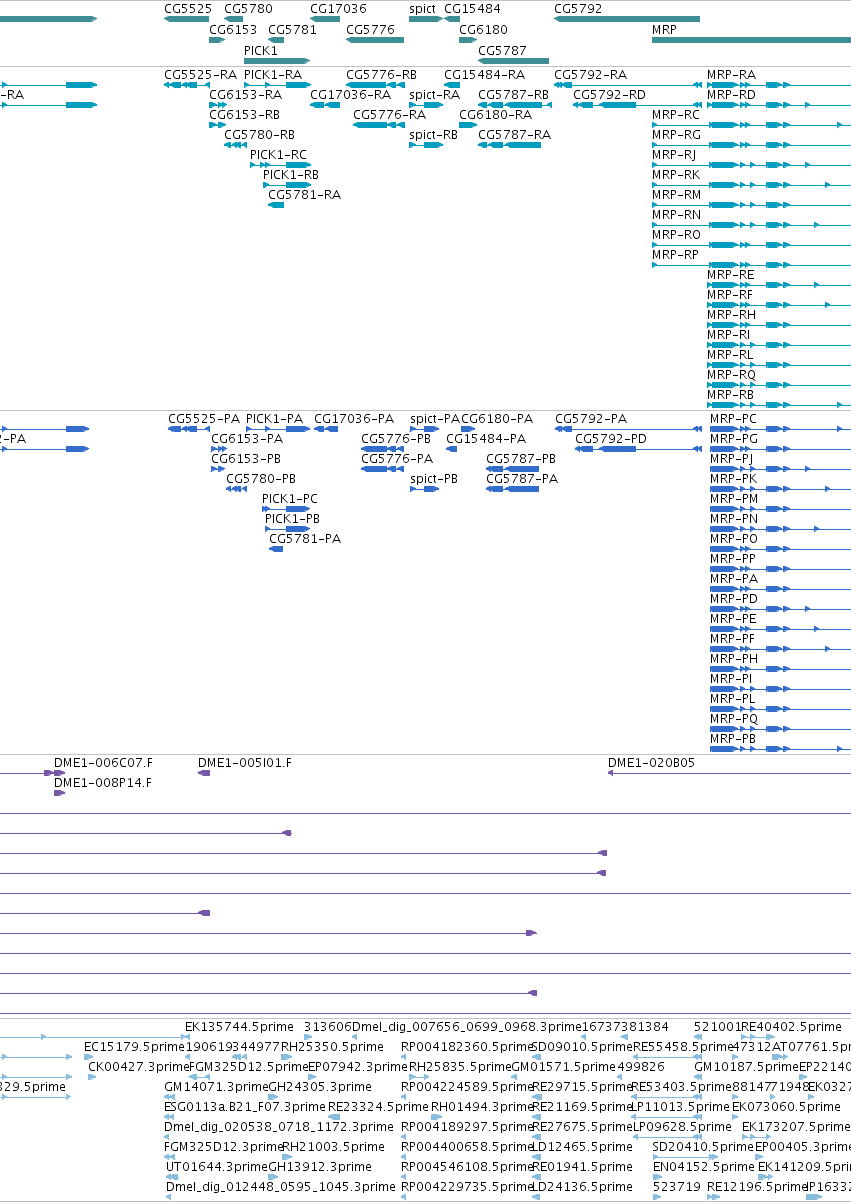Viewport: 851px width, 1202px height.
Task: Select protein CG17036-PA
Action: pyautogui.click(x=354, y=419)
